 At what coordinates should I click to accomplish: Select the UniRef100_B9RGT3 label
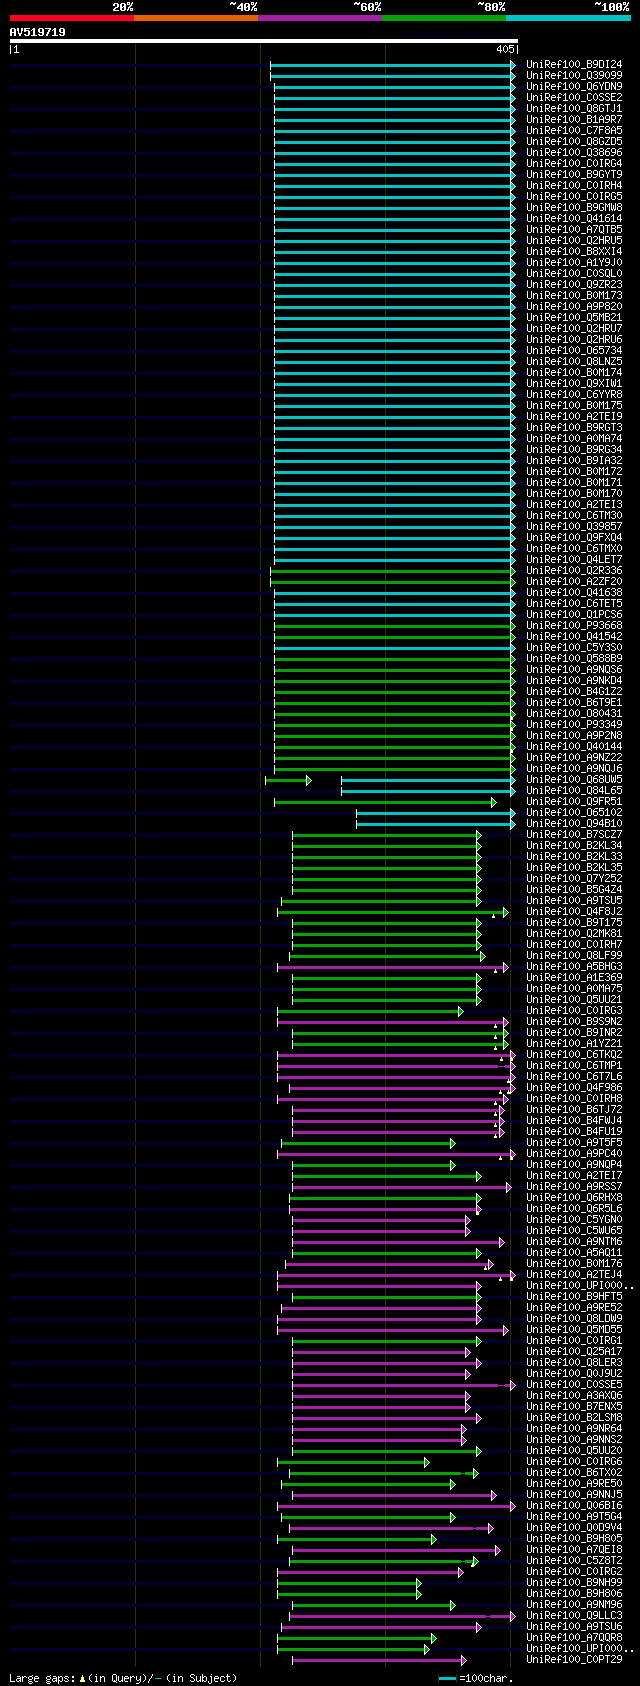pos(574,427)
